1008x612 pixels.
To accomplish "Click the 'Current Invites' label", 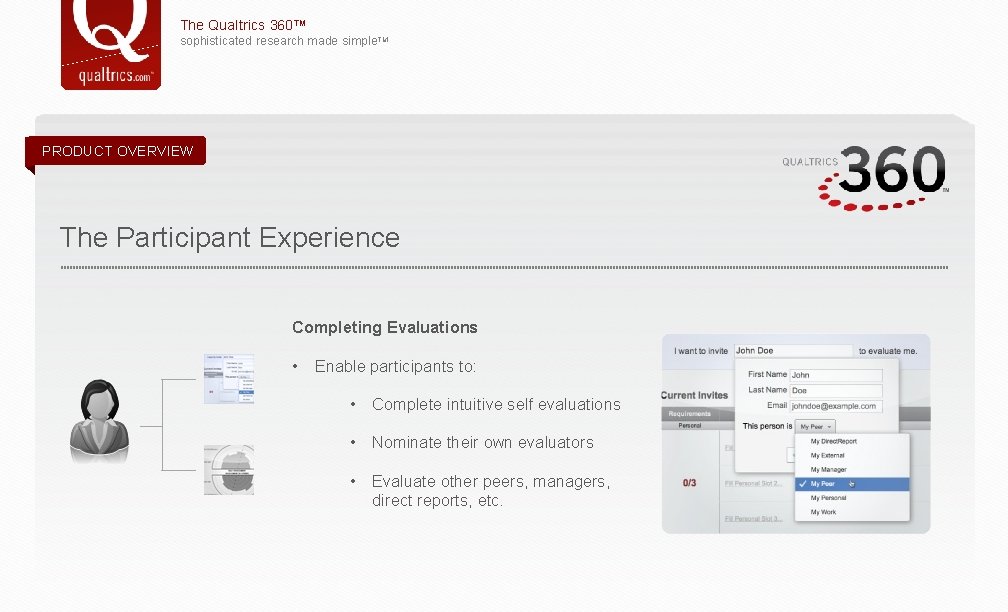I will 694,395.
